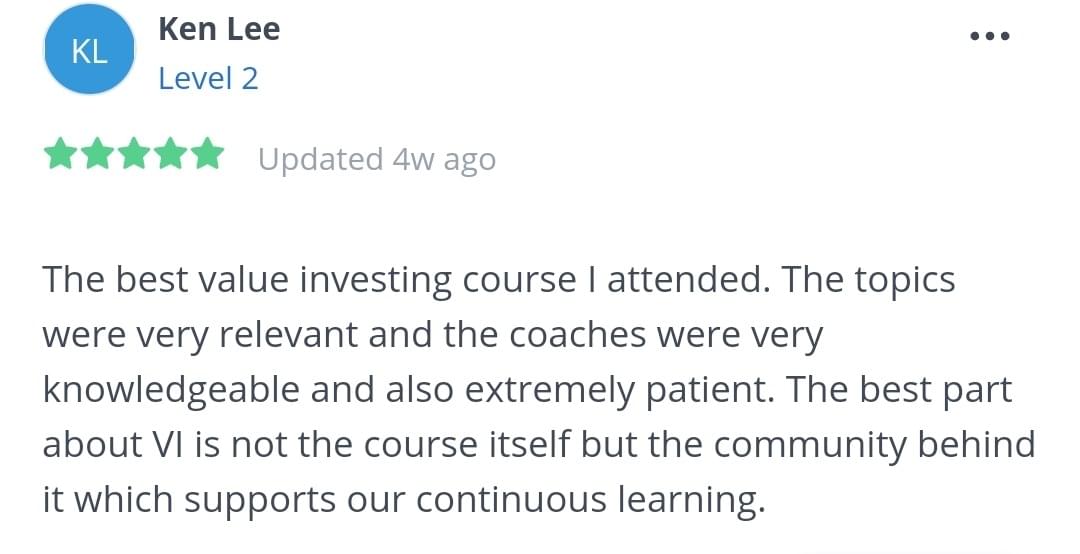This screenshot has height=554, width=1080.
Task: Click the fifth green rating star
Action: 207,156
